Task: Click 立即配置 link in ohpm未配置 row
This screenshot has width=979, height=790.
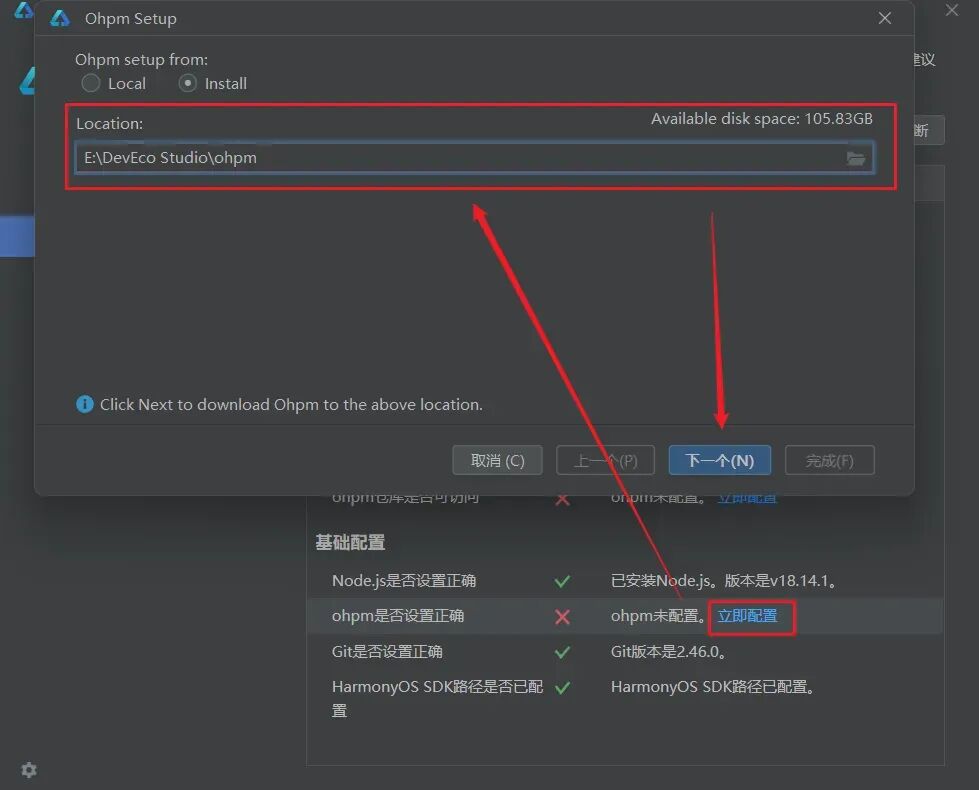Action: tap(747, 616)
